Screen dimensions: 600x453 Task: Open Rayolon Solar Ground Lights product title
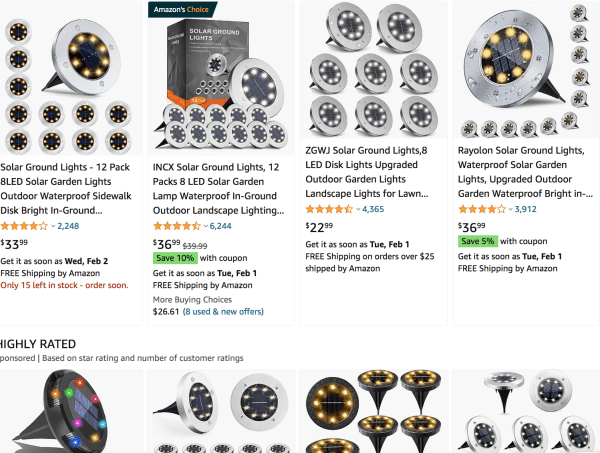[x=525, y=172]
